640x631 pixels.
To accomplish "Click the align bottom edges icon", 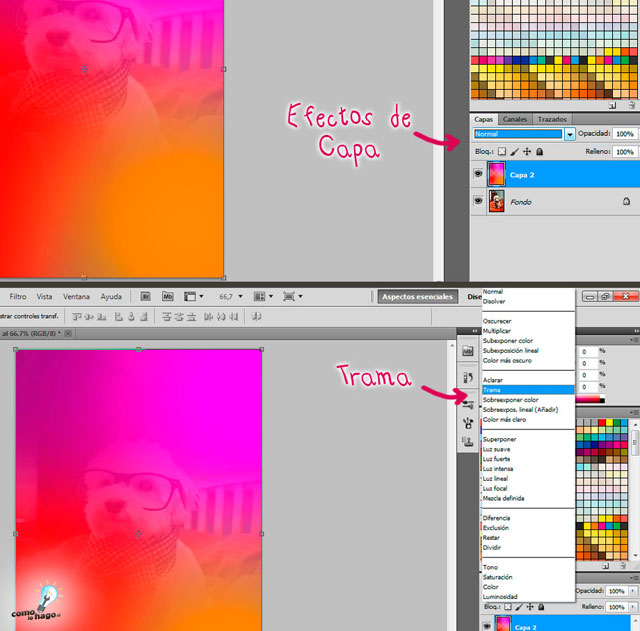I will (102, 317).
